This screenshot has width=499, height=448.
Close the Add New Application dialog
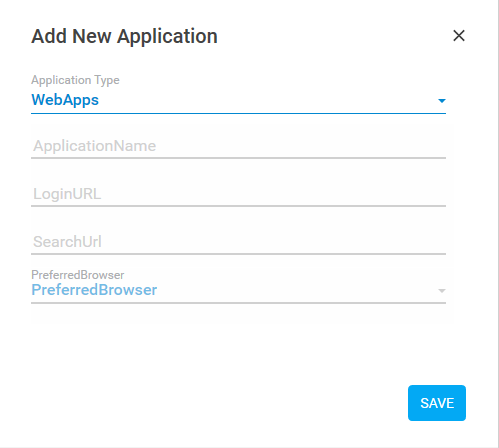coord(459,35)
